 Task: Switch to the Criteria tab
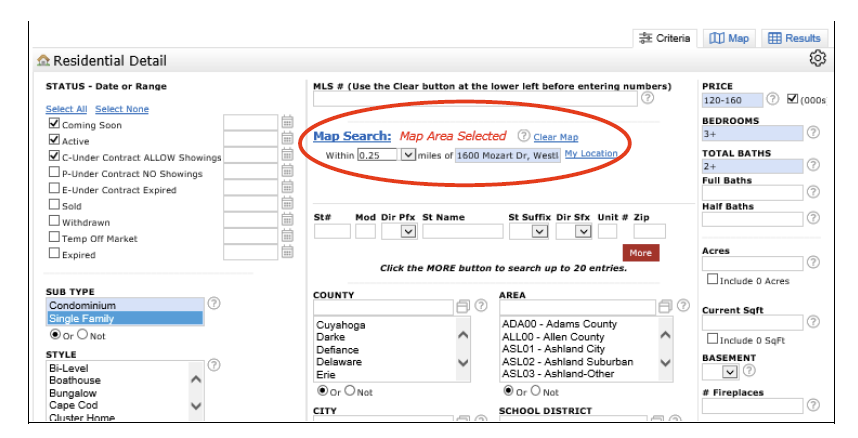click(x=665, y=38)
